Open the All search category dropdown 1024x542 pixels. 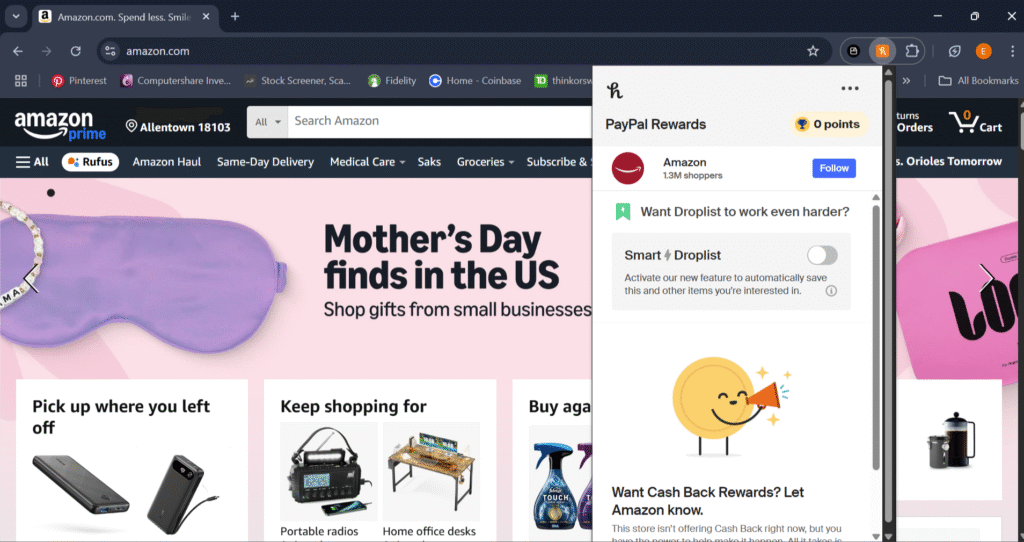click(x=267, y=121)
